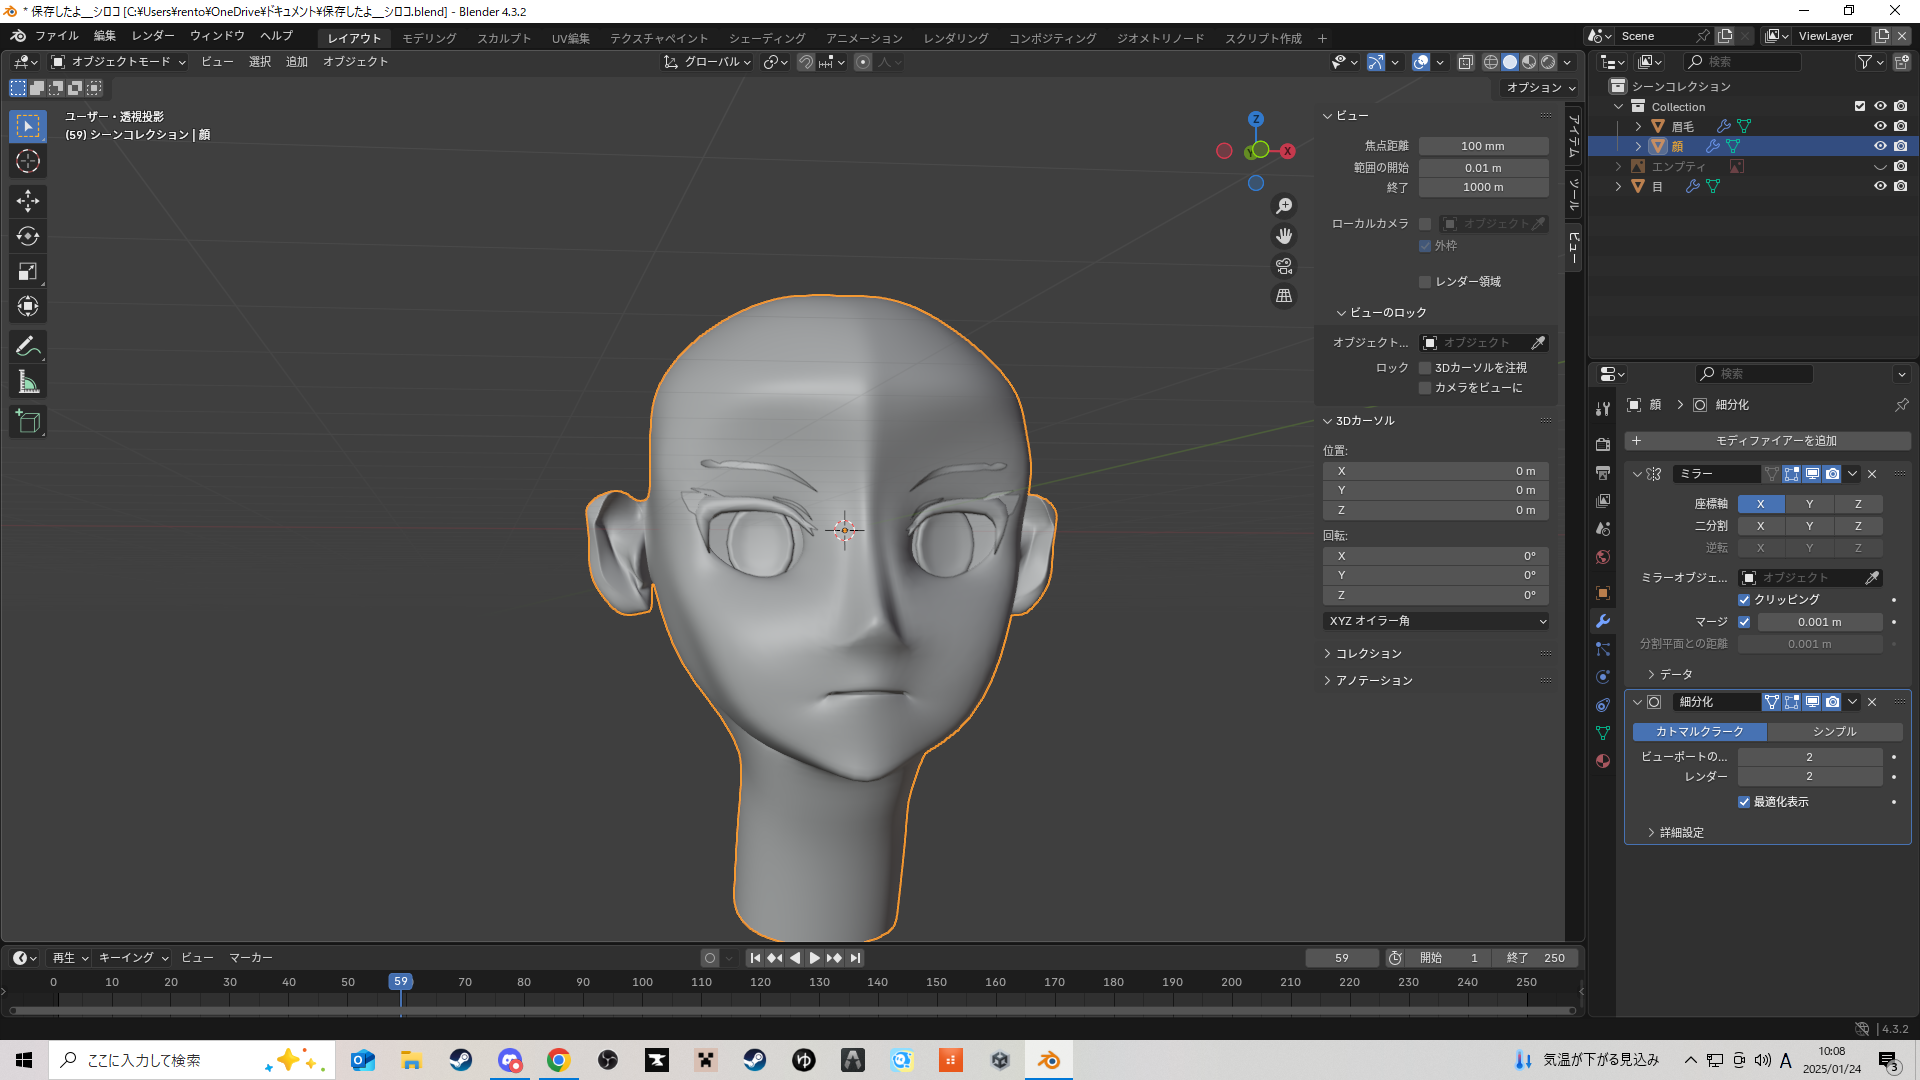Screen dimensions: 1920x1080
Task: Click the 焦点距離 100 mm slider field
Action: coord(1482,146)
